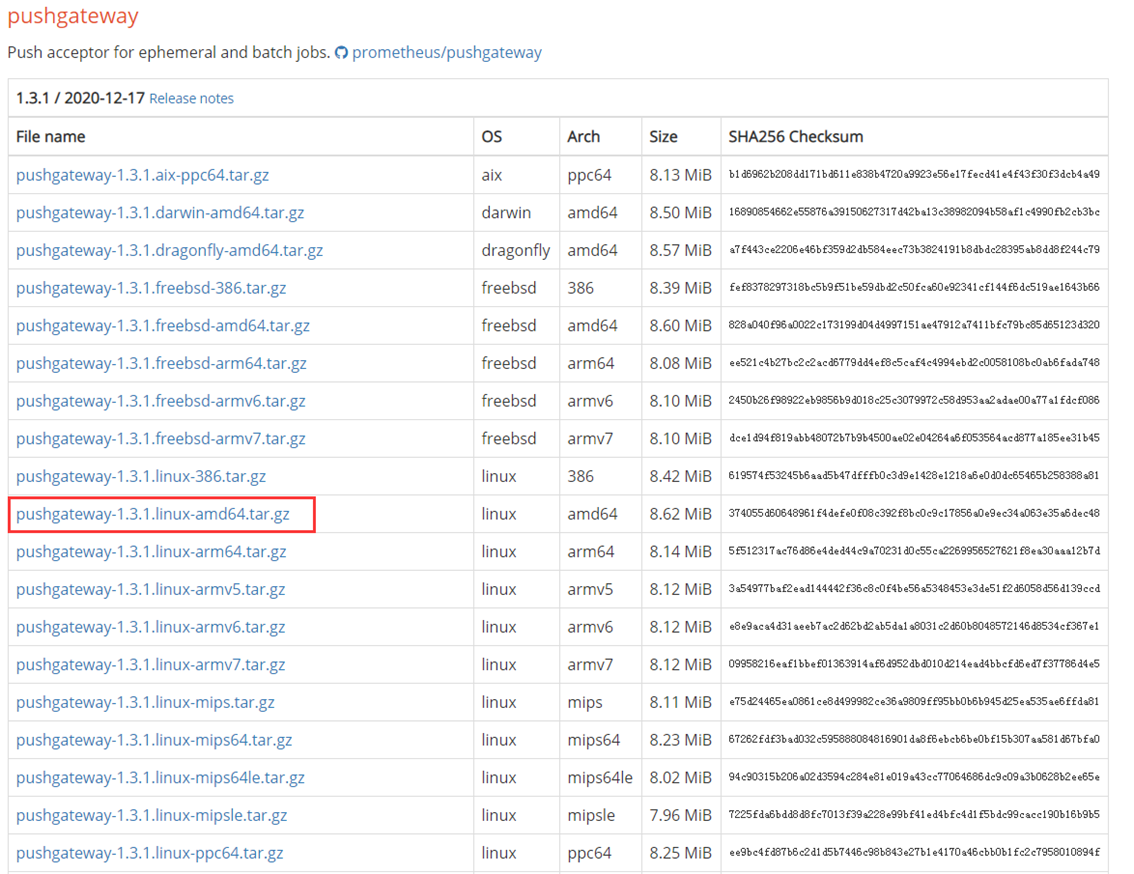Download pushgateway-1.3.1.linux-386.tar.gz
Image resolution: width=1134 pixels, height=874 pixels.
pos(141,476)
